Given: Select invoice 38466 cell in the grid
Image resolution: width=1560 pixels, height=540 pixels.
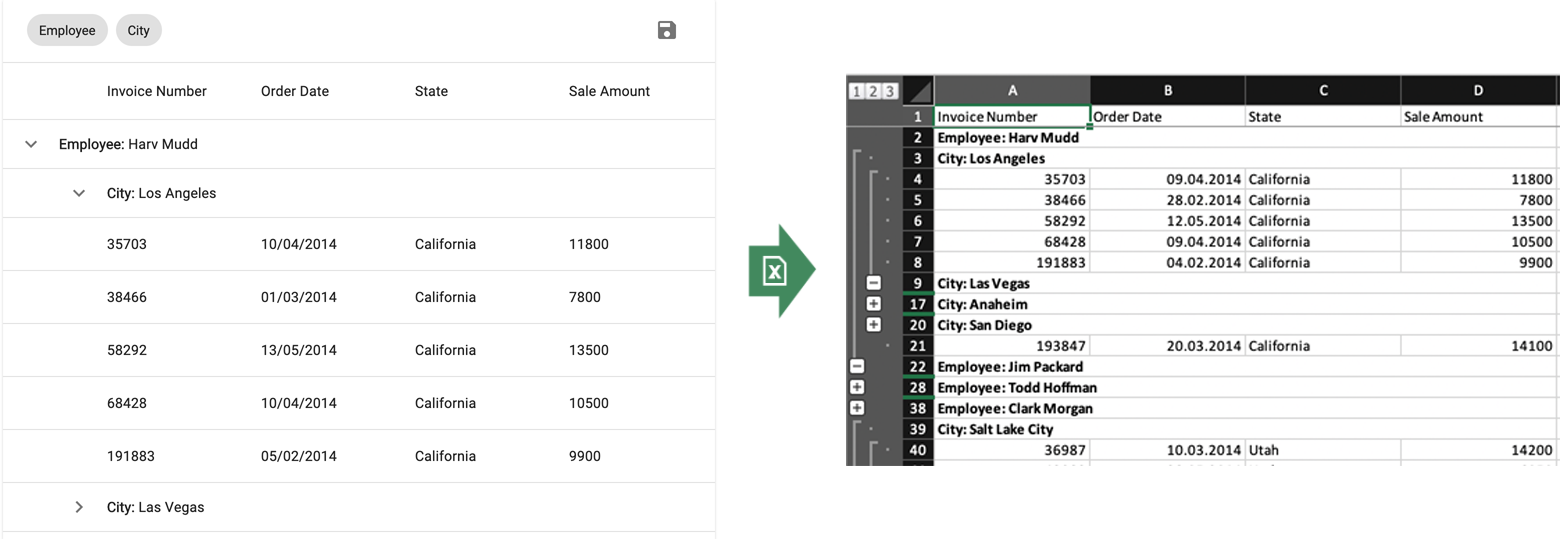Looking at the screenshot, I should pos(127,297).
